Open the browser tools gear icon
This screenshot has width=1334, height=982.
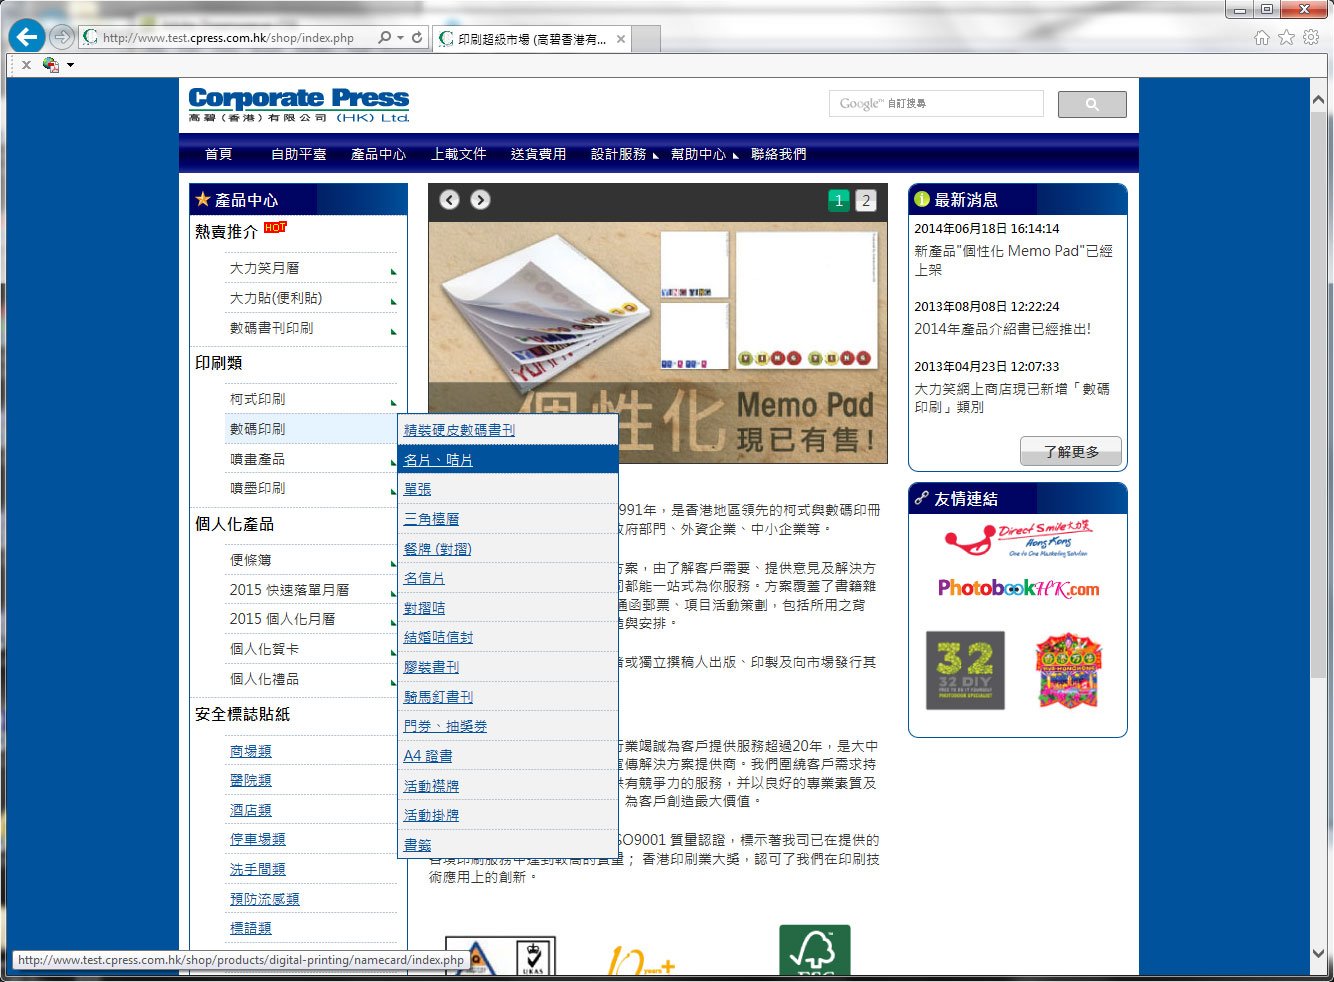(1311, 38)
